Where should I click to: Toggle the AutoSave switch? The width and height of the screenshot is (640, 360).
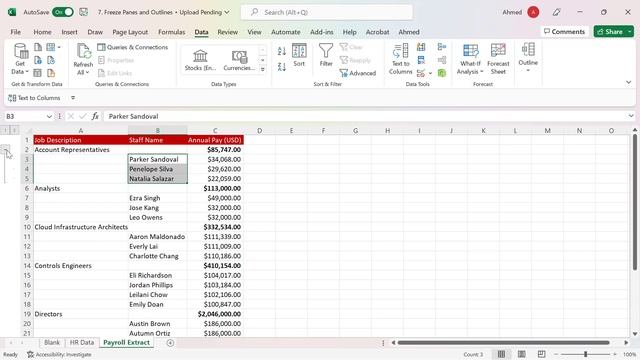[62, 12]
